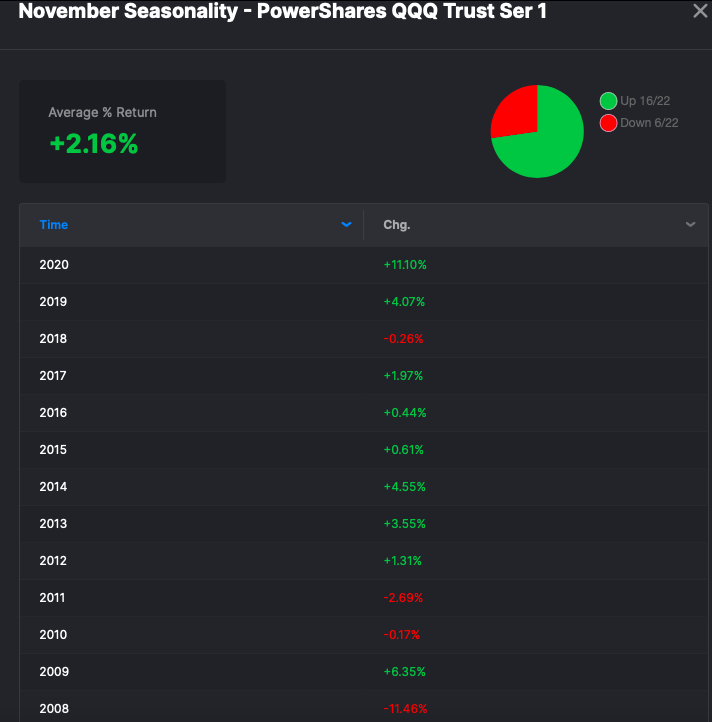Select the 2016 row year cell
The width and height of the screenshot is (712, 722).
click(x=53, y=413)
